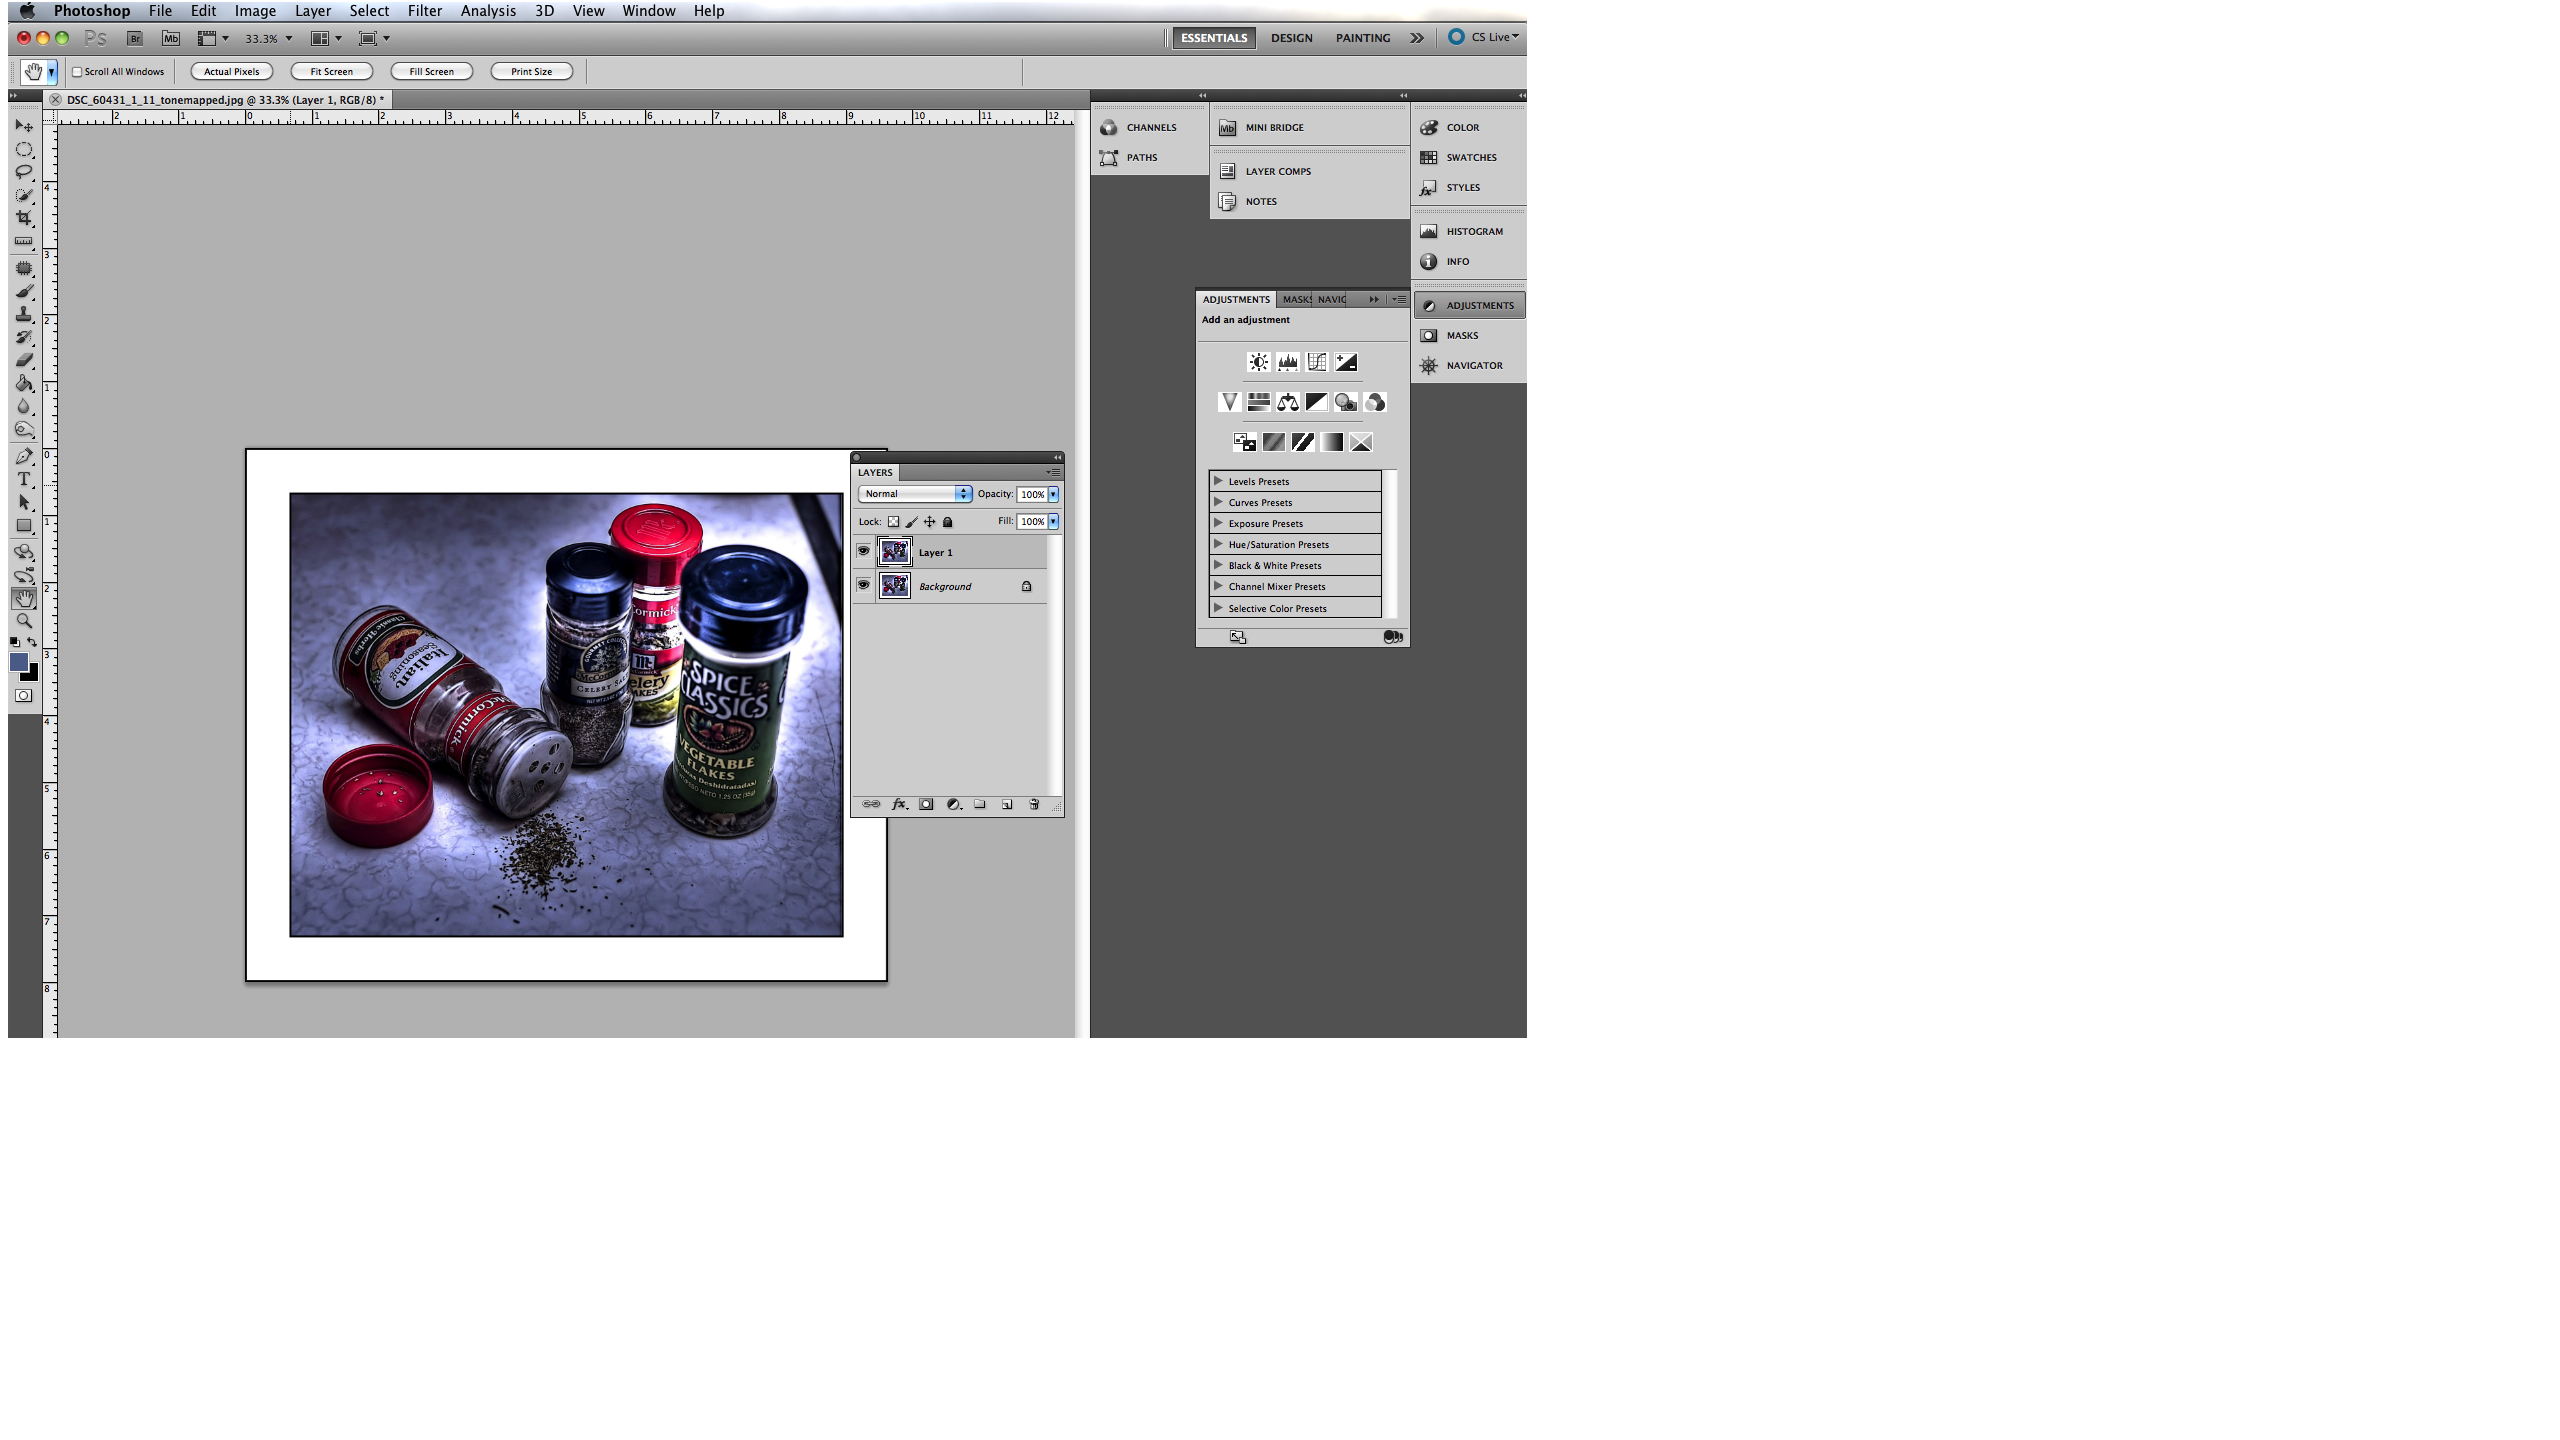Click the Actual Pixels button
2560x1440 pixels.
(x=231, y=72)
